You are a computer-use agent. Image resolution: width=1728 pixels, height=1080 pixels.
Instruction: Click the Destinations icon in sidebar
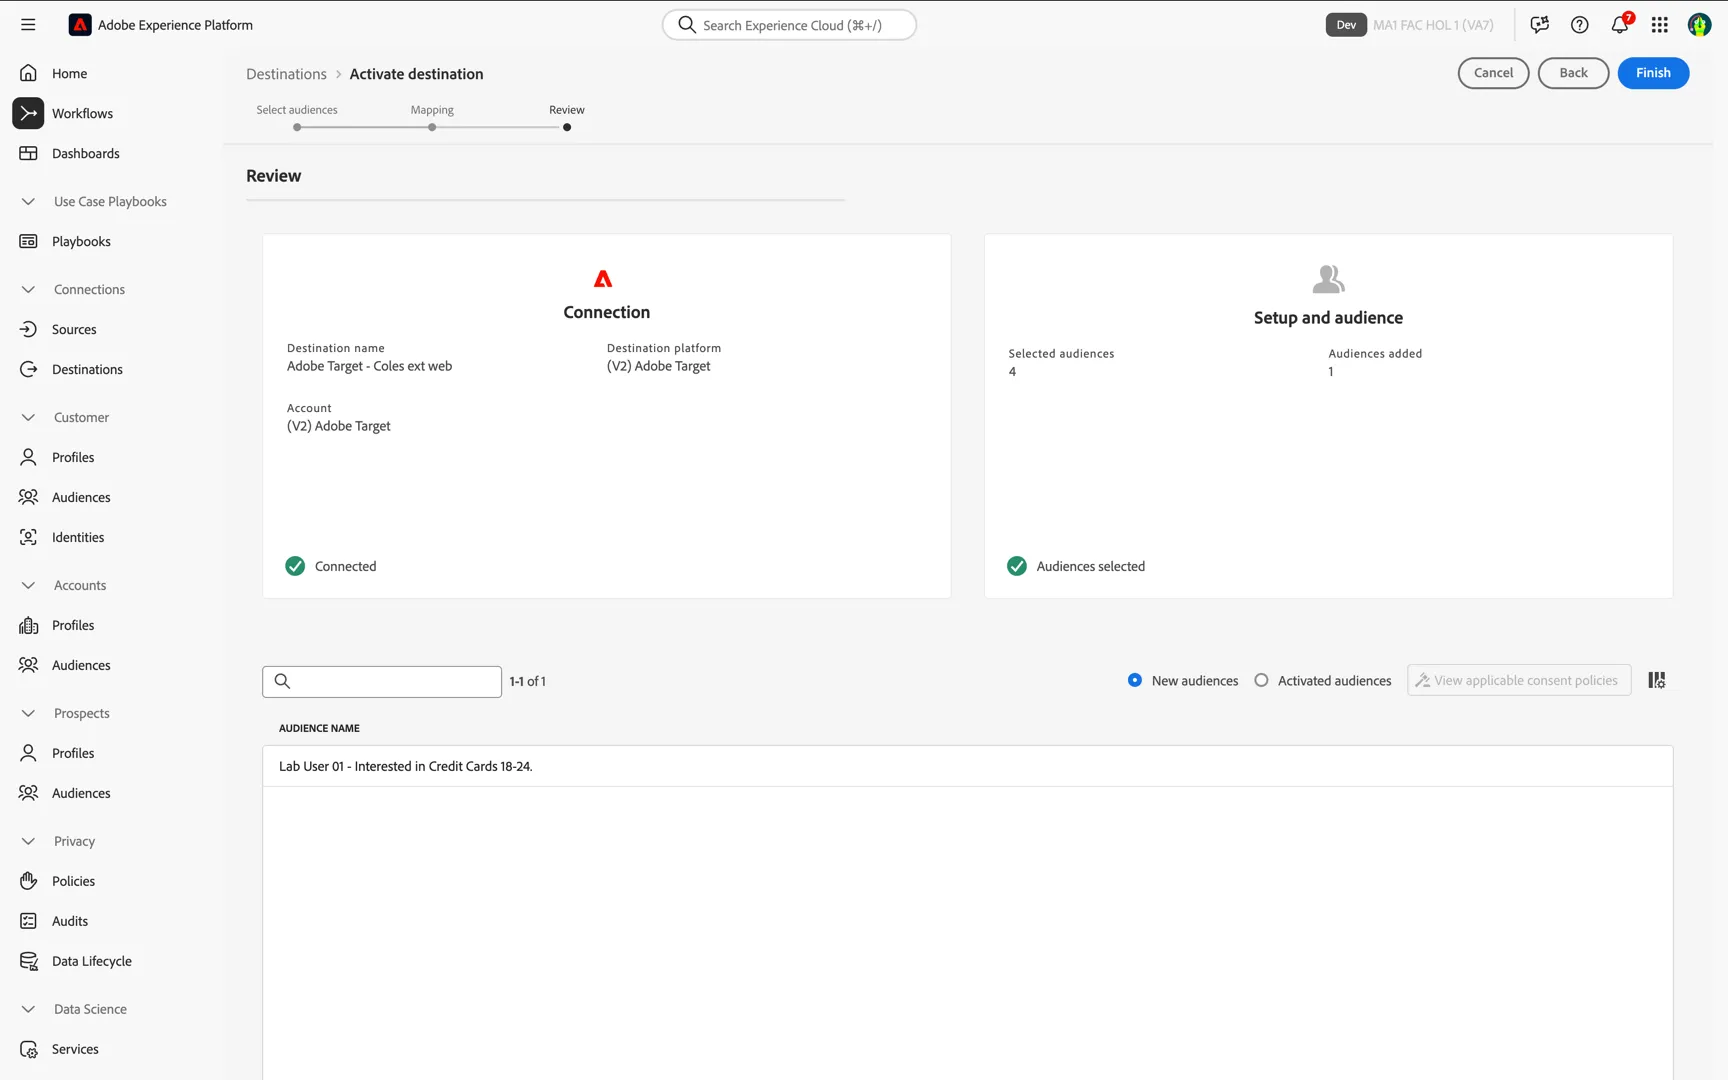pyautogui.click(x=29, y=369)
